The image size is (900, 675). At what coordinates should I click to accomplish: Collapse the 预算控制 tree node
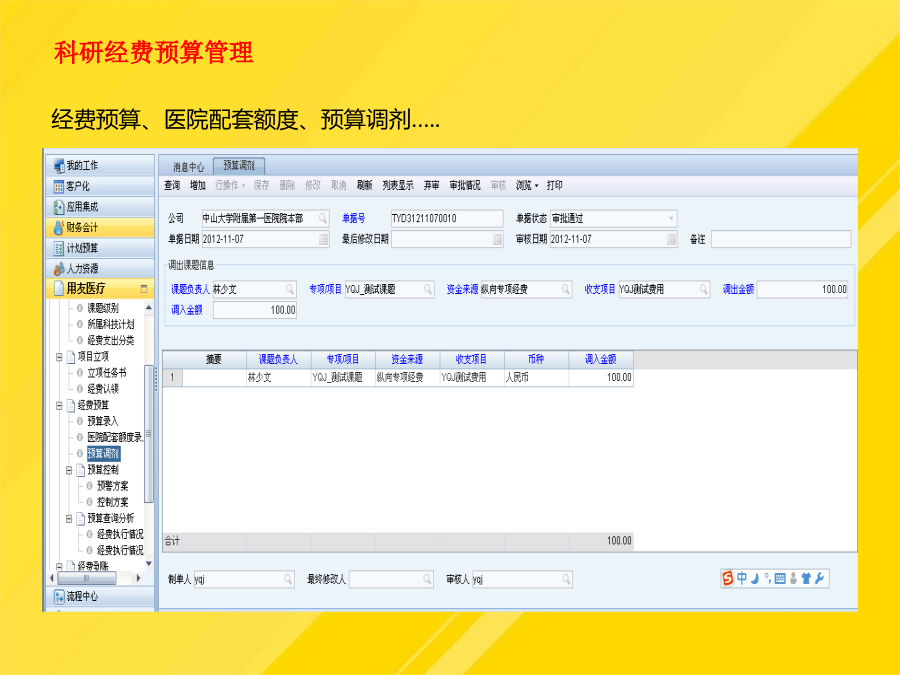pyautogui.click(x=69, y=469)
